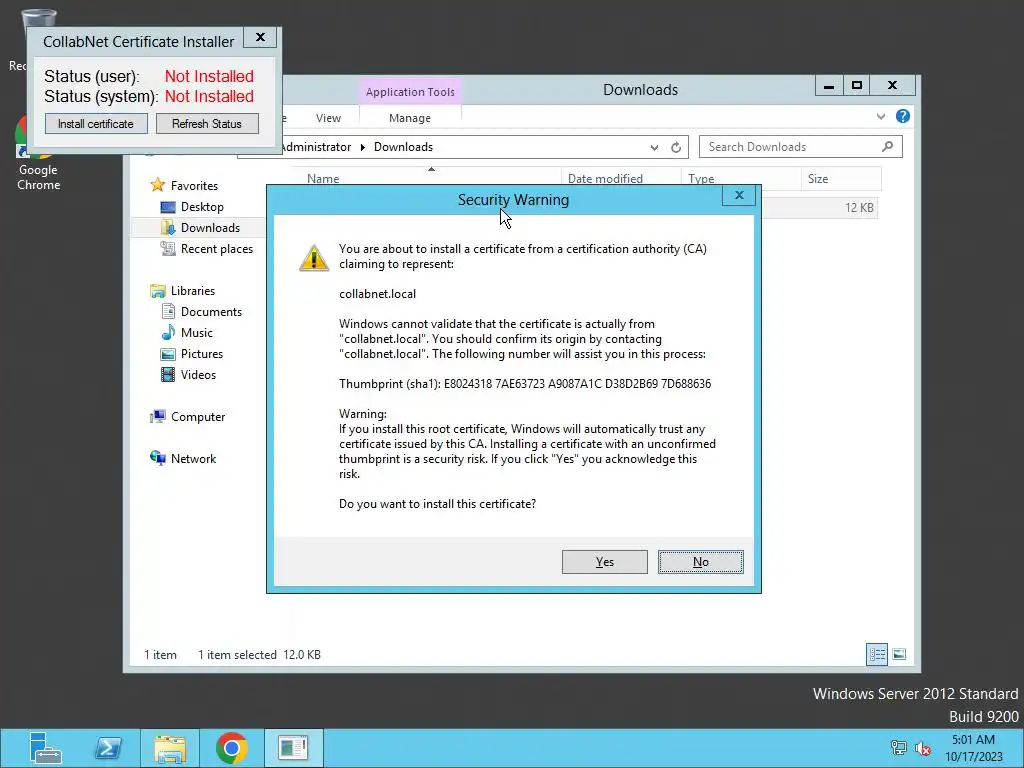Image resolution: width=1024 pixels, height=768 pixels.
Task: Select Desktop in the Favorites list
Action: (202, 207)
